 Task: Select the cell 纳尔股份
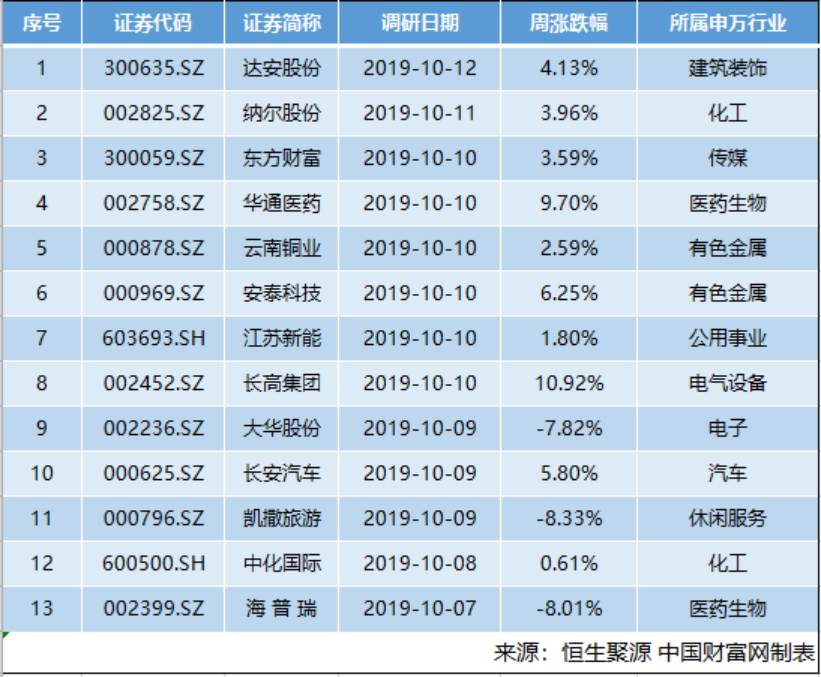point(282,113)
